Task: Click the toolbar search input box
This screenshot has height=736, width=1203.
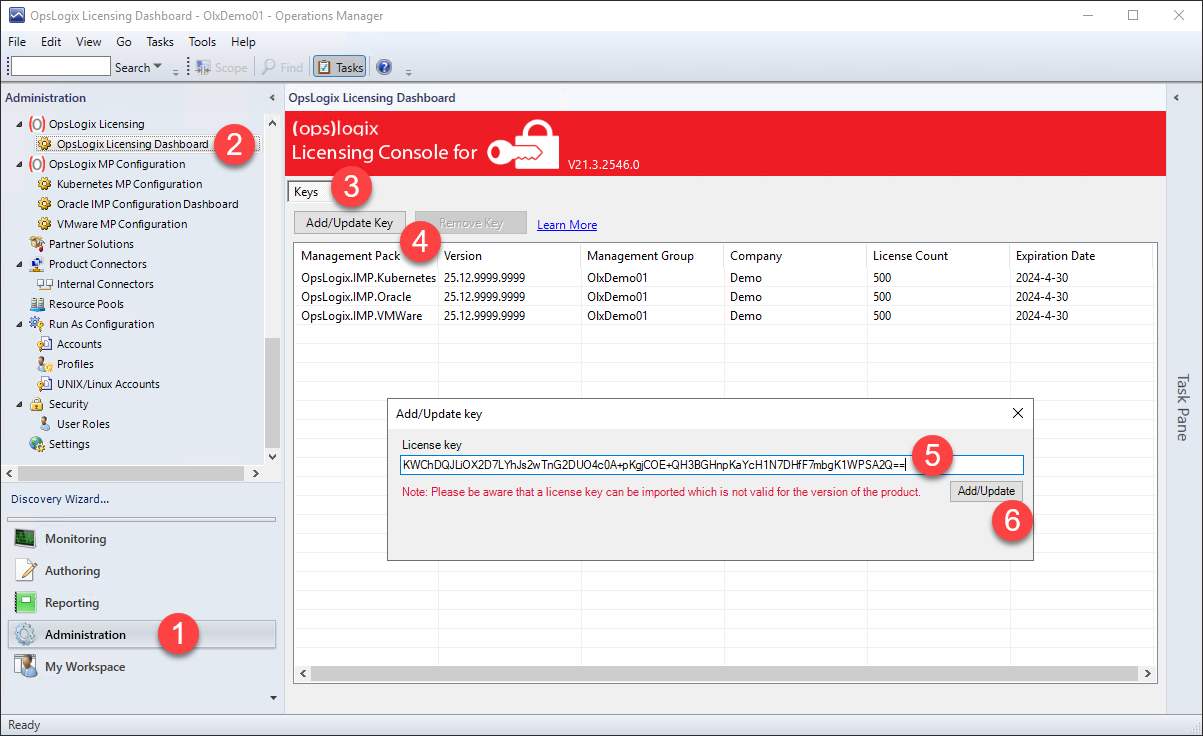Action: pos(61,67)
